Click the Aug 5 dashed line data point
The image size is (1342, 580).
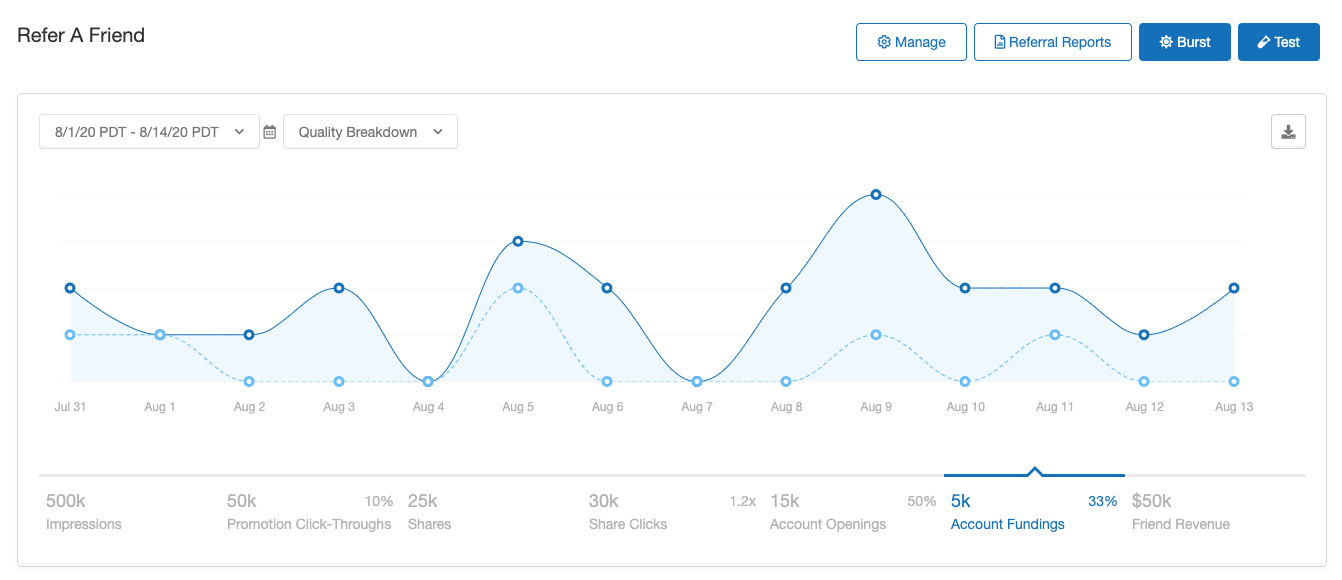518,288
